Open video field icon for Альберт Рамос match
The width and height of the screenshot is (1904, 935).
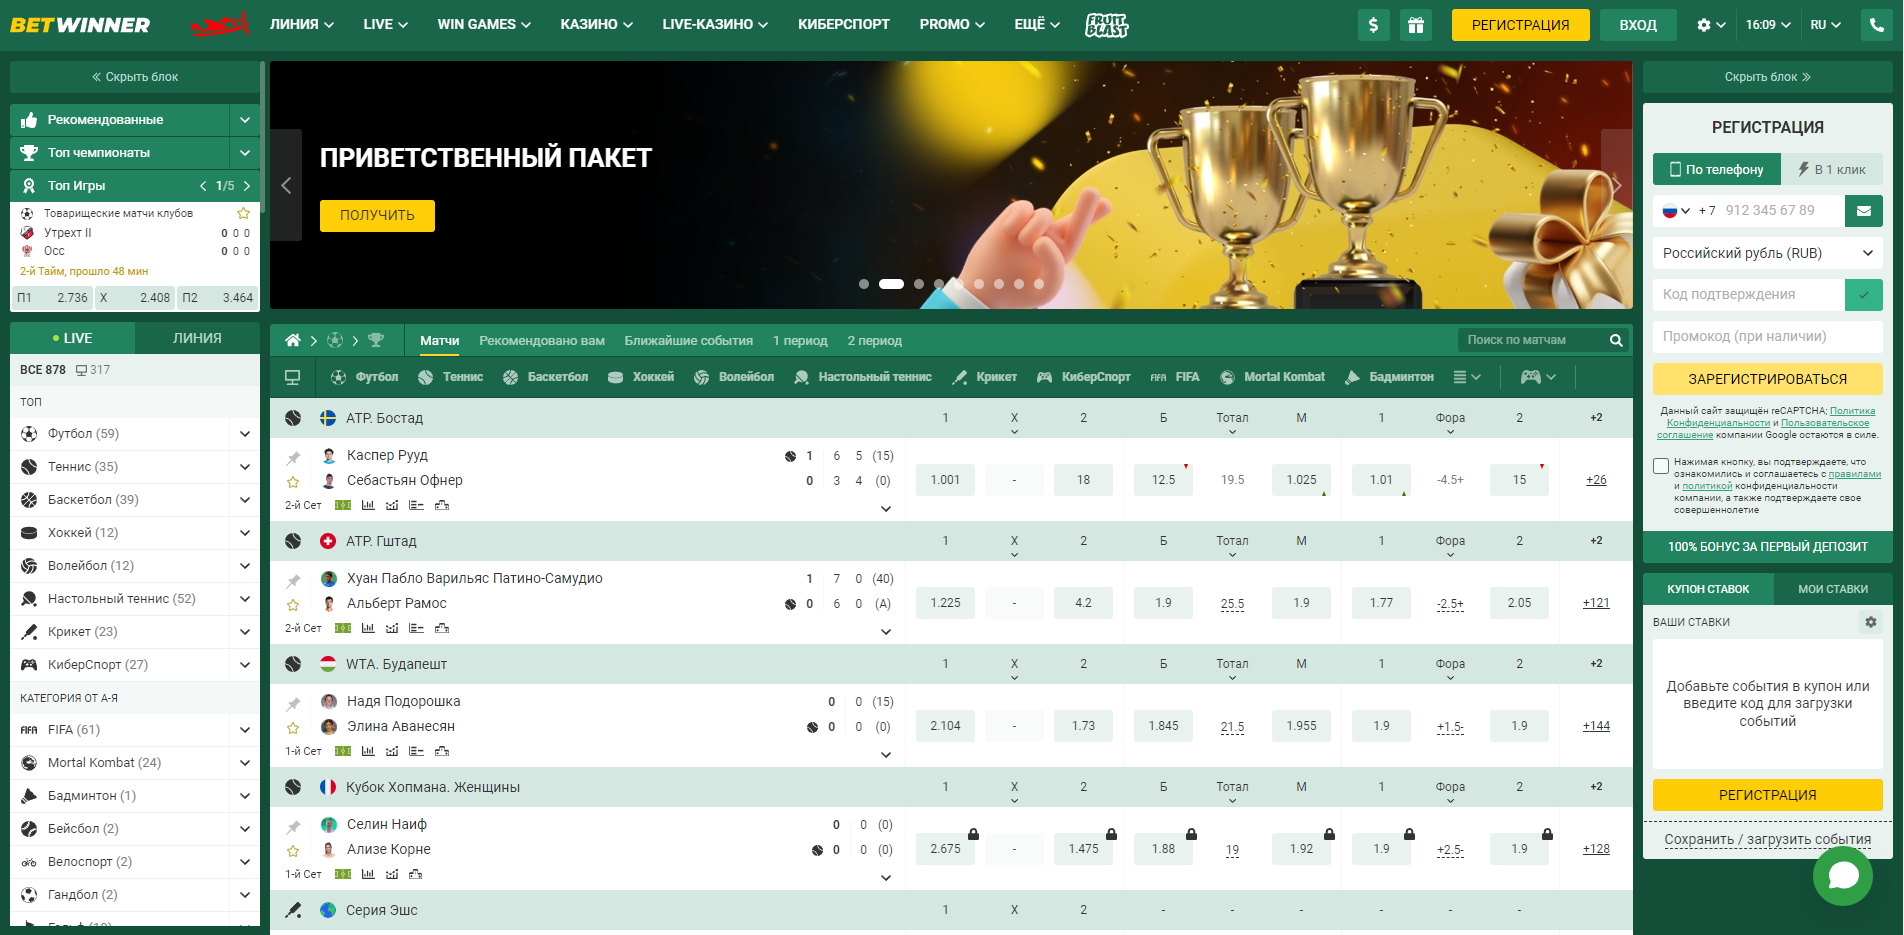pyautogui.click(x=343, y=628)
